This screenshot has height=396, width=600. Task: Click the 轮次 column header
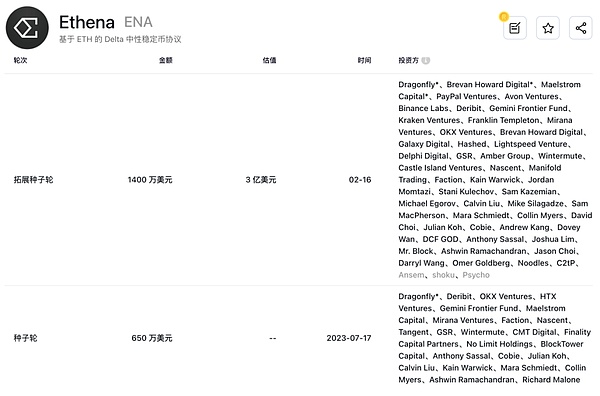click(20, 60)
